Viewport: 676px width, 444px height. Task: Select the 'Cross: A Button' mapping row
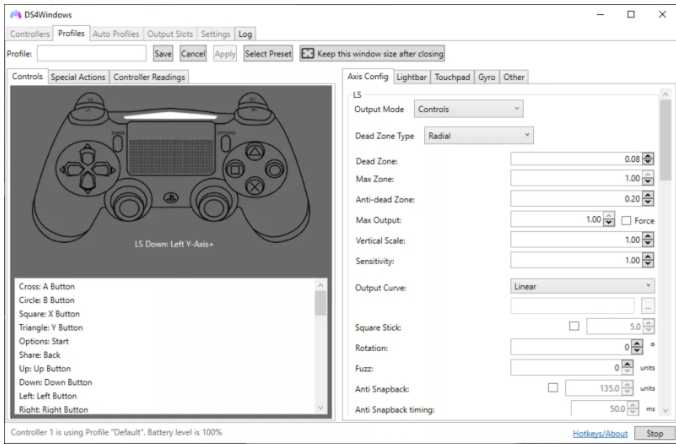(x=165, y=286)
